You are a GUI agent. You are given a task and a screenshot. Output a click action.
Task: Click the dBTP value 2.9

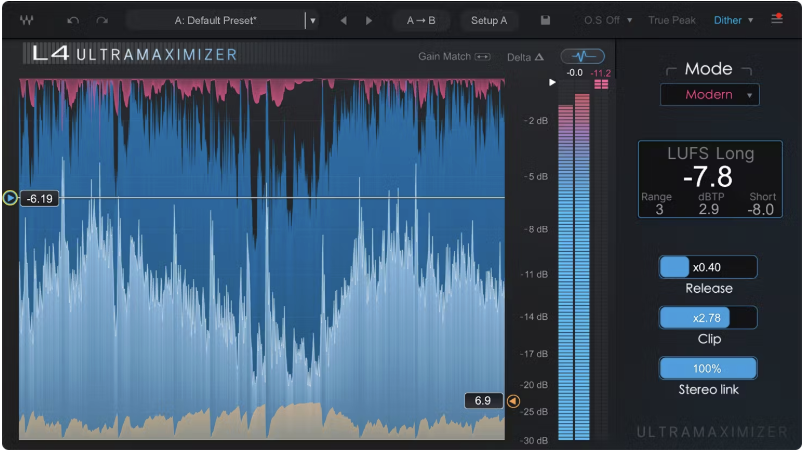pyautogui.click(x=709, y=209)
